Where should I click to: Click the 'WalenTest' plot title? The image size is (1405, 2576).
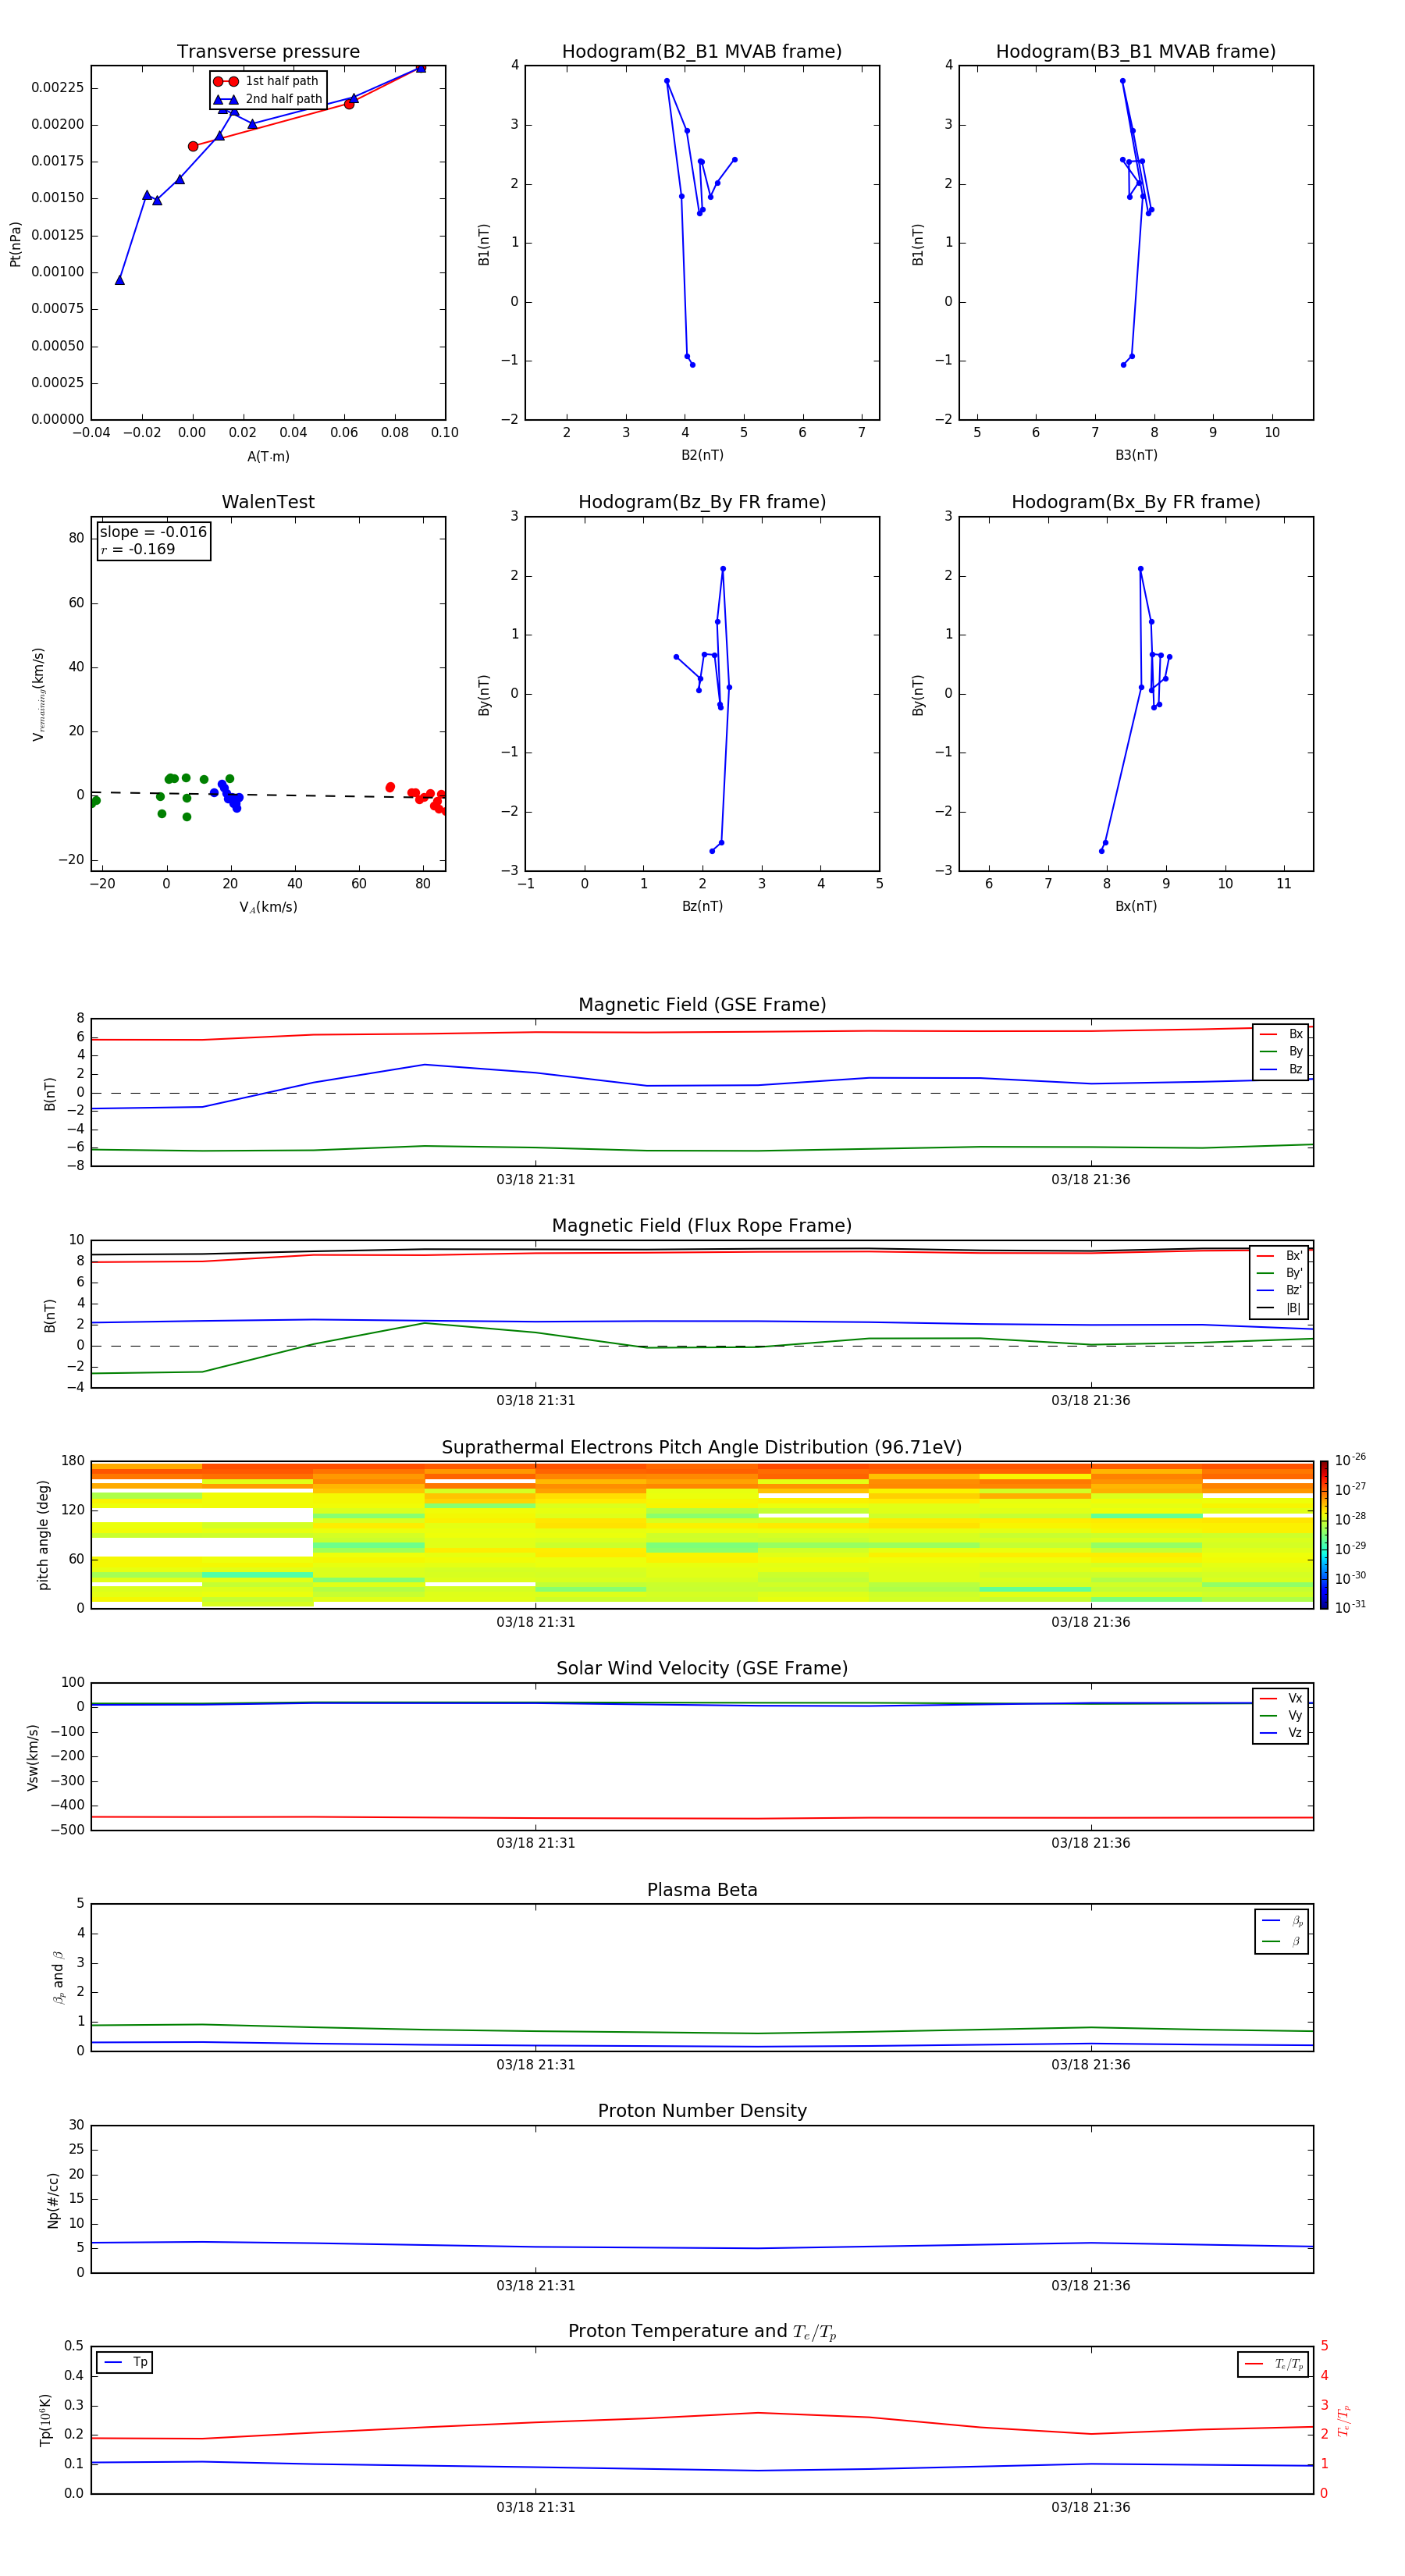pos(268,502)
